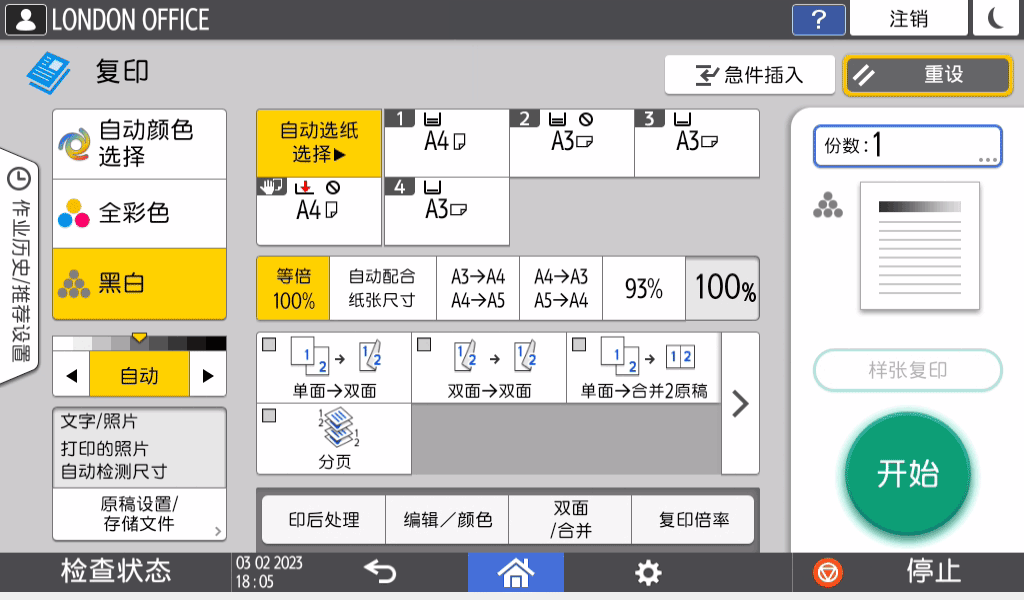Open the home screen icon

(515, 572)
